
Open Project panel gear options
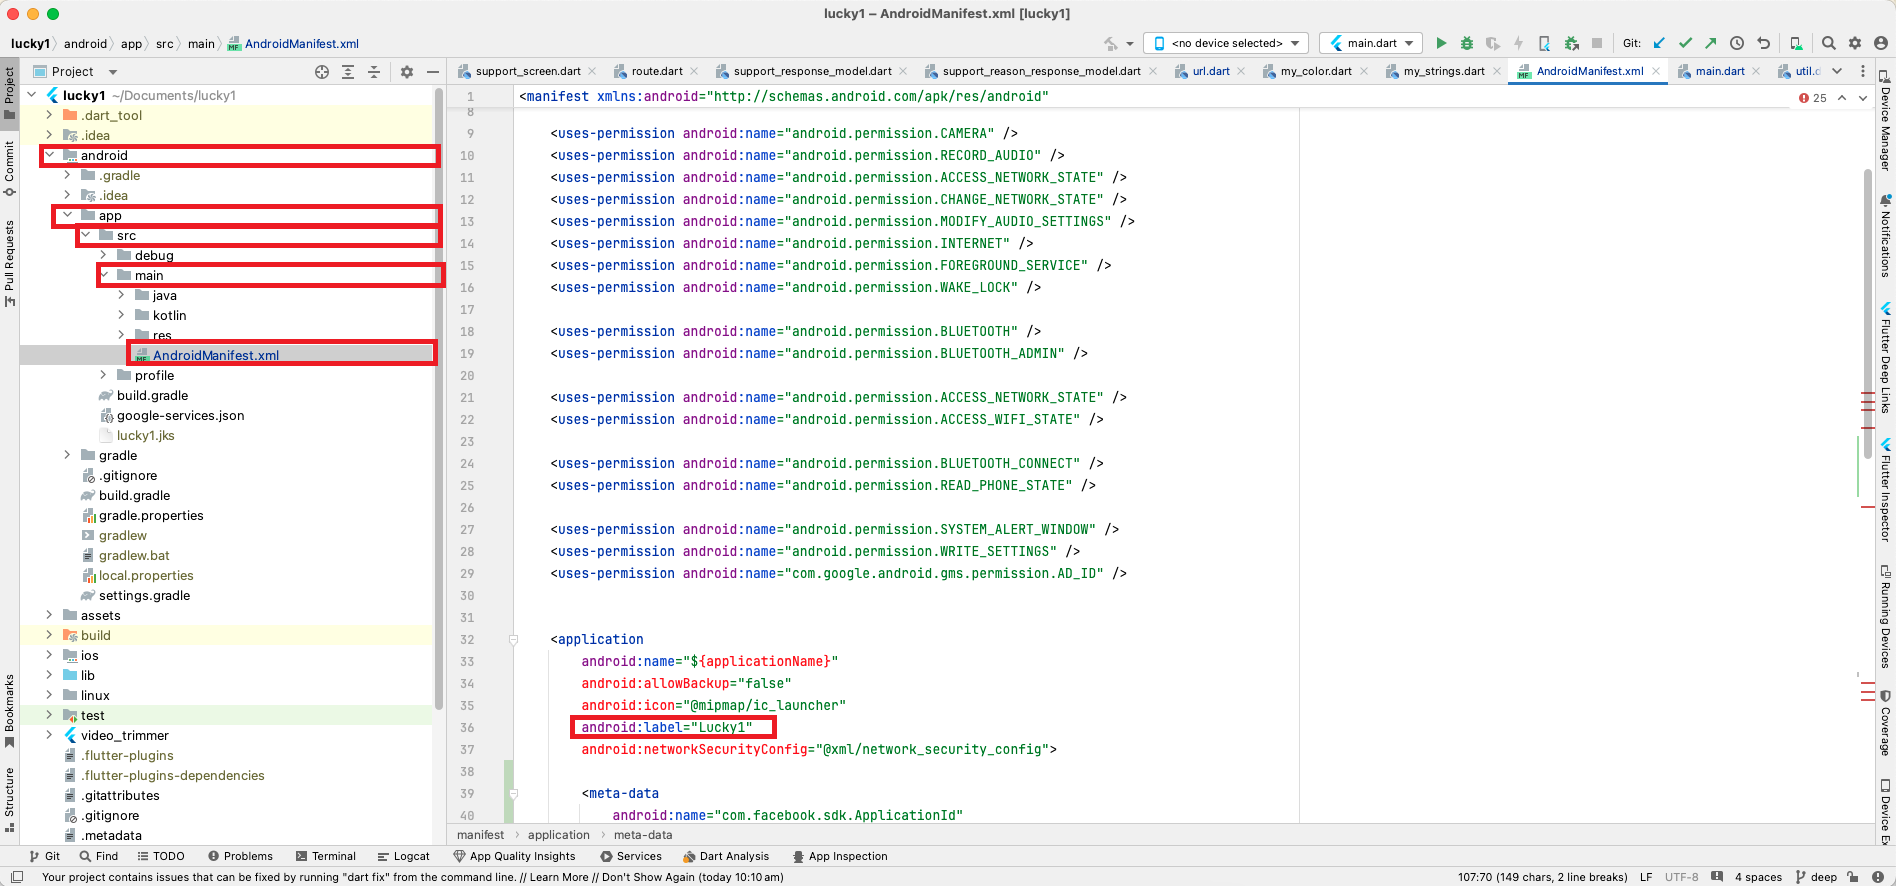click(x=407, y=72)
